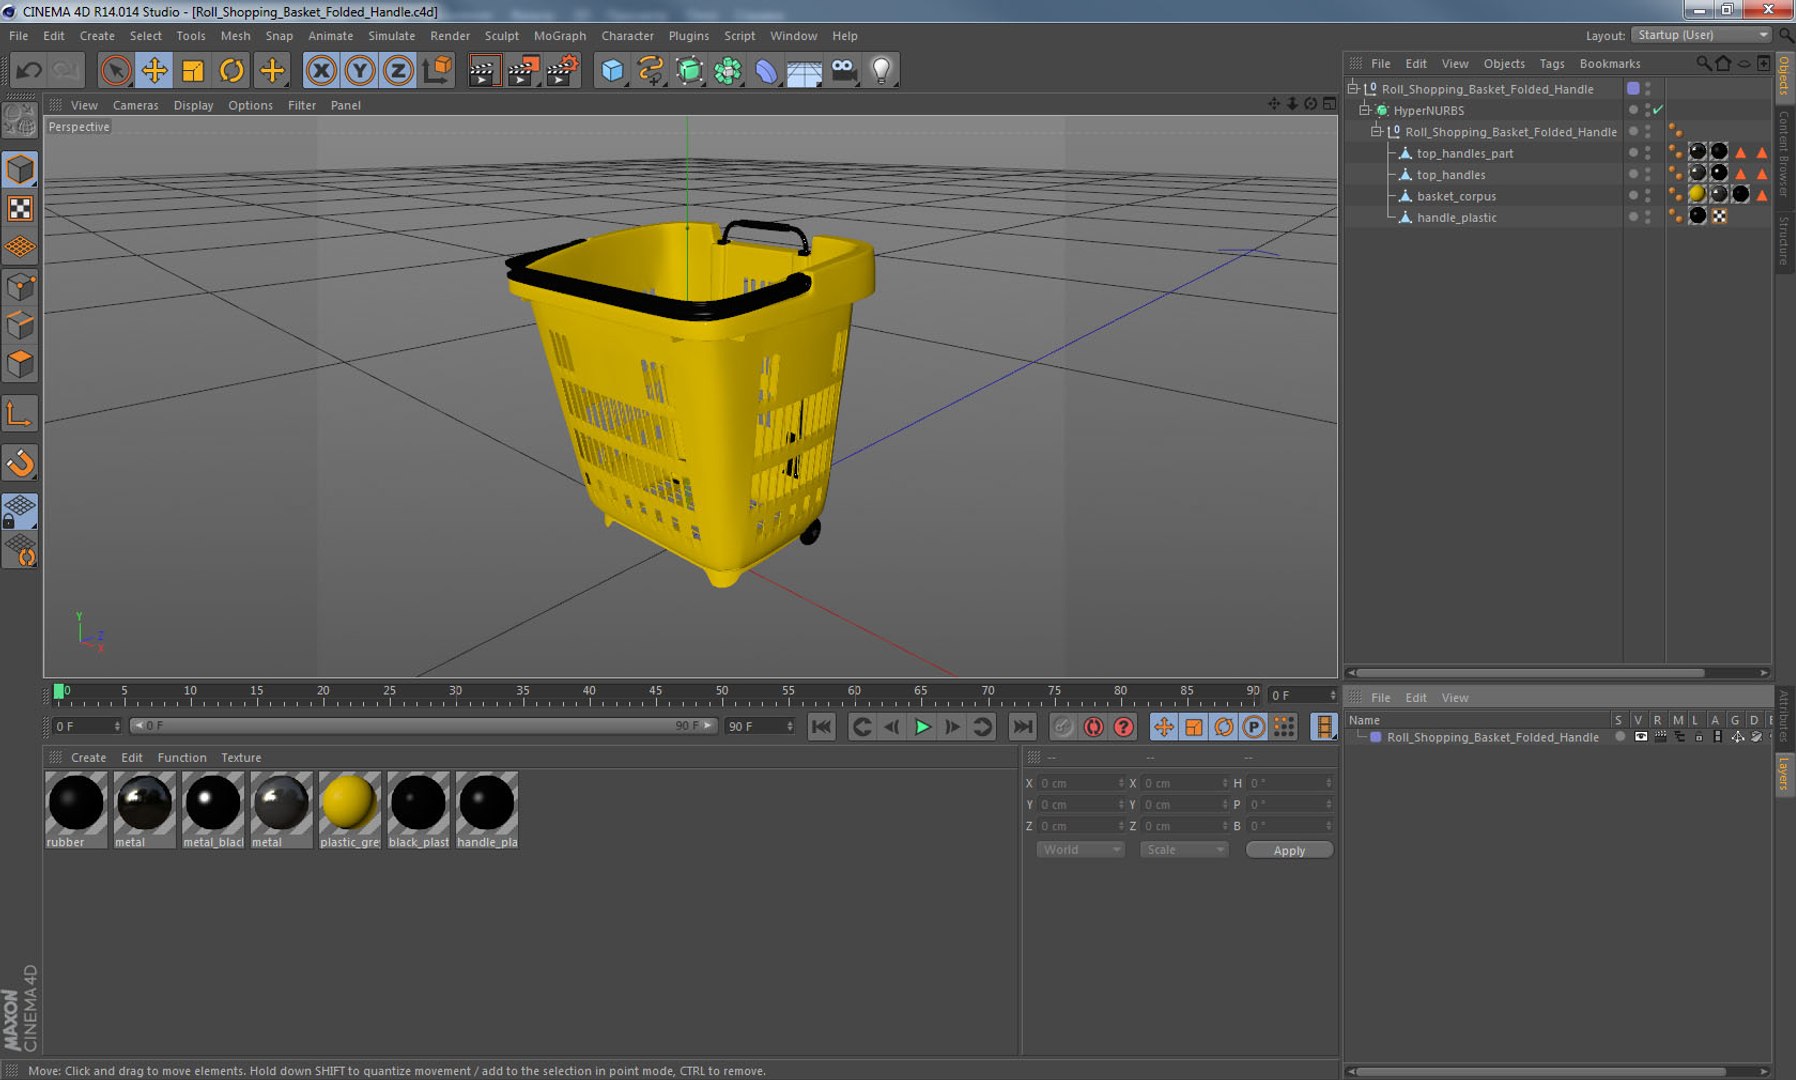Click frame 45 on the timeline
The image size is (1796, 1080).
tap(655, 693)
